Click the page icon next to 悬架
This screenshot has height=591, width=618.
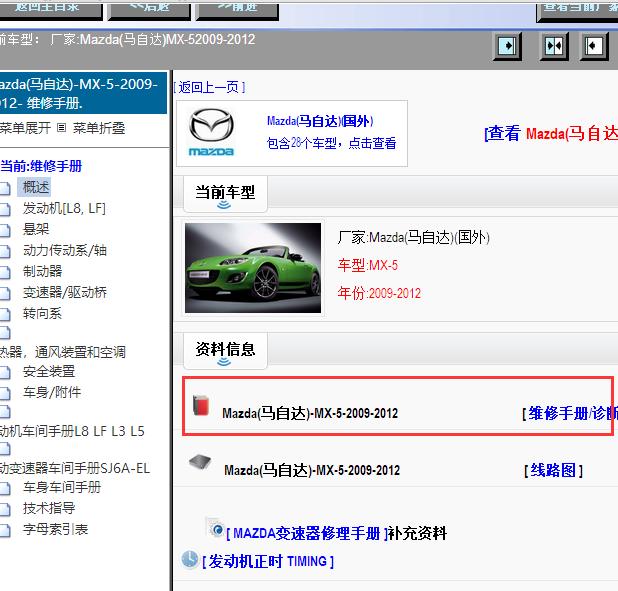pos(5,230)
